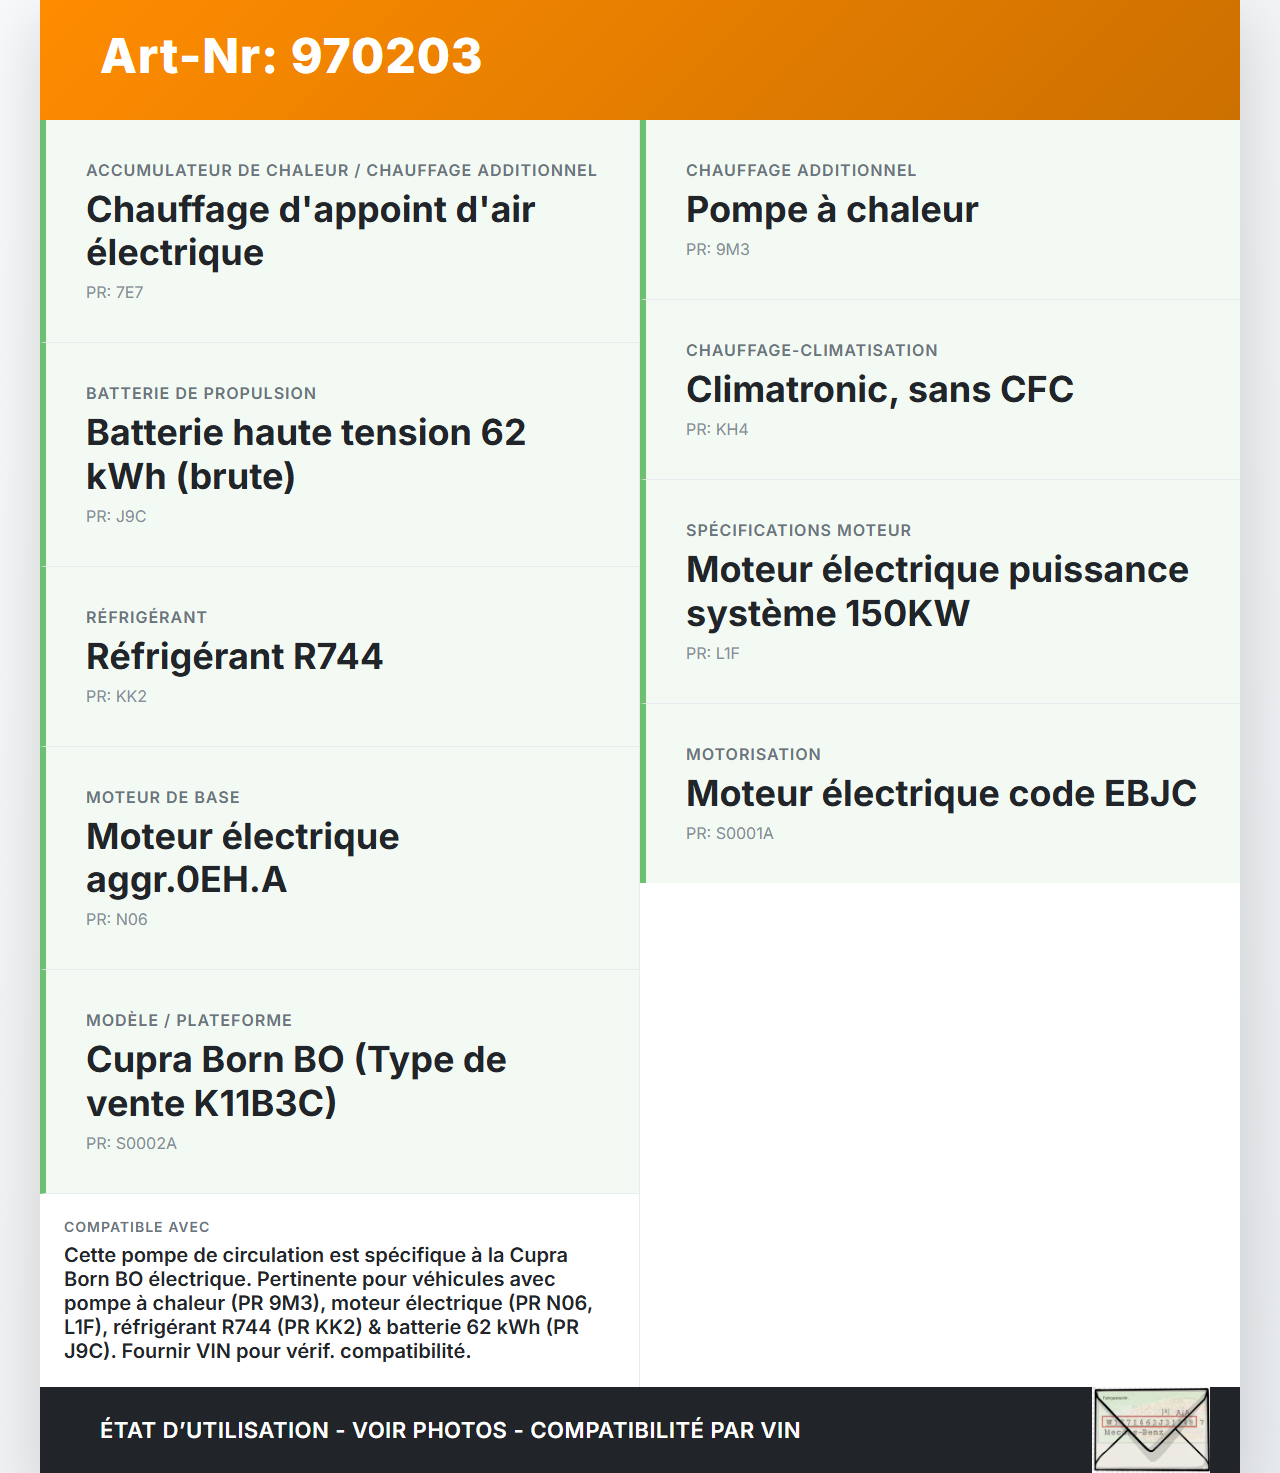Click the ÉTAT D'UTILISATION footer banner text
The image size is (1280, 1473).
(450, 1430)
